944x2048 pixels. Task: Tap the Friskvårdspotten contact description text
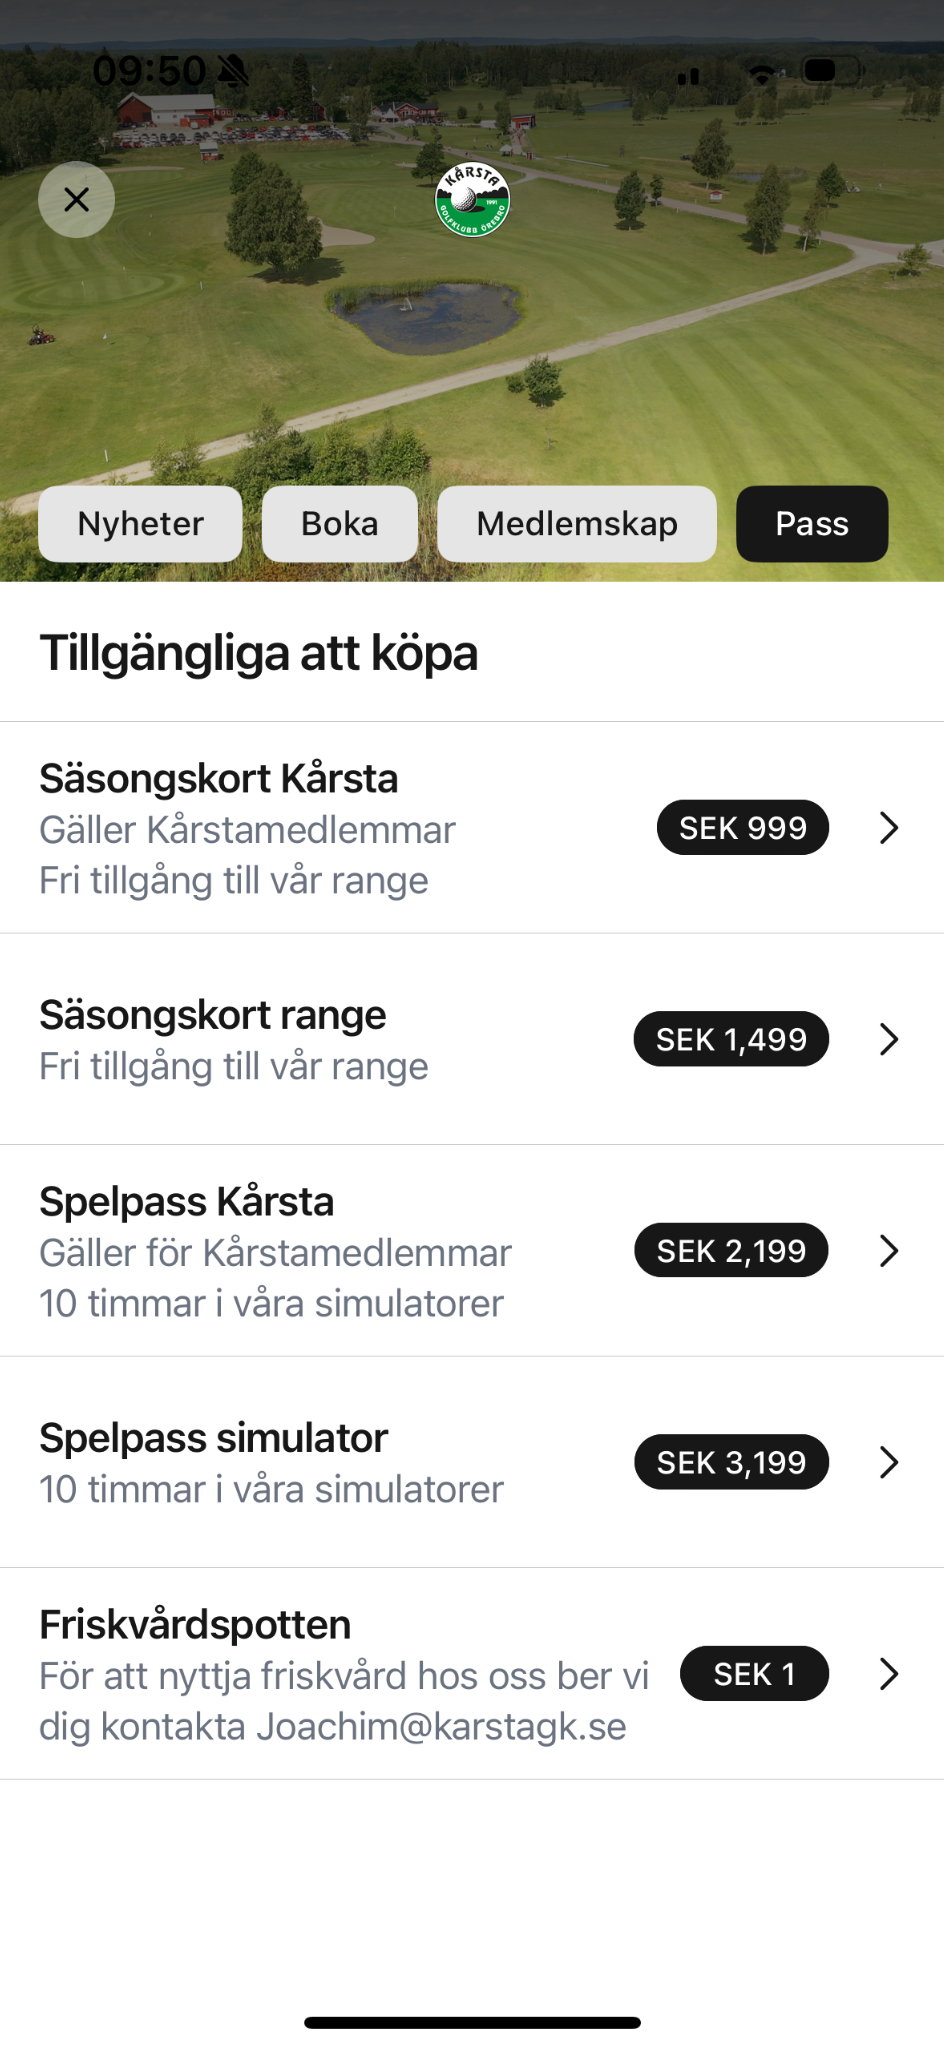[343, 1701]
